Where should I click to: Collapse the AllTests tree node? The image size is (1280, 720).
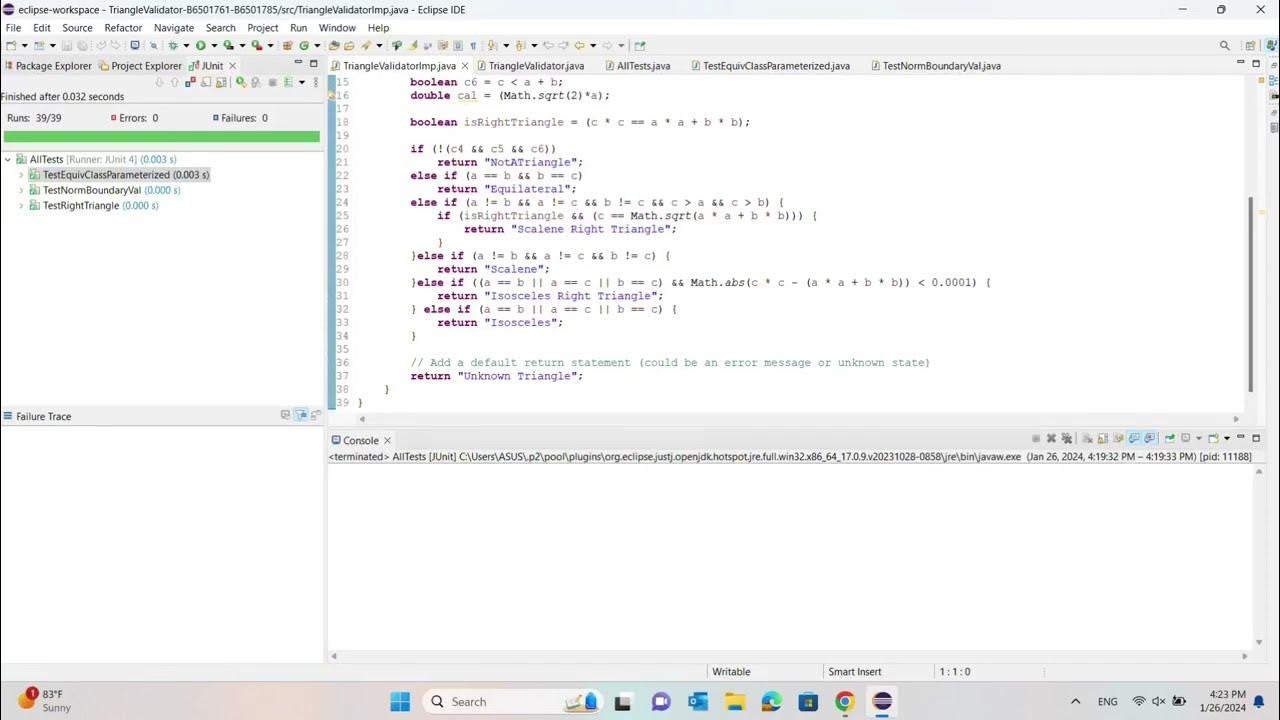pos(8,159)
